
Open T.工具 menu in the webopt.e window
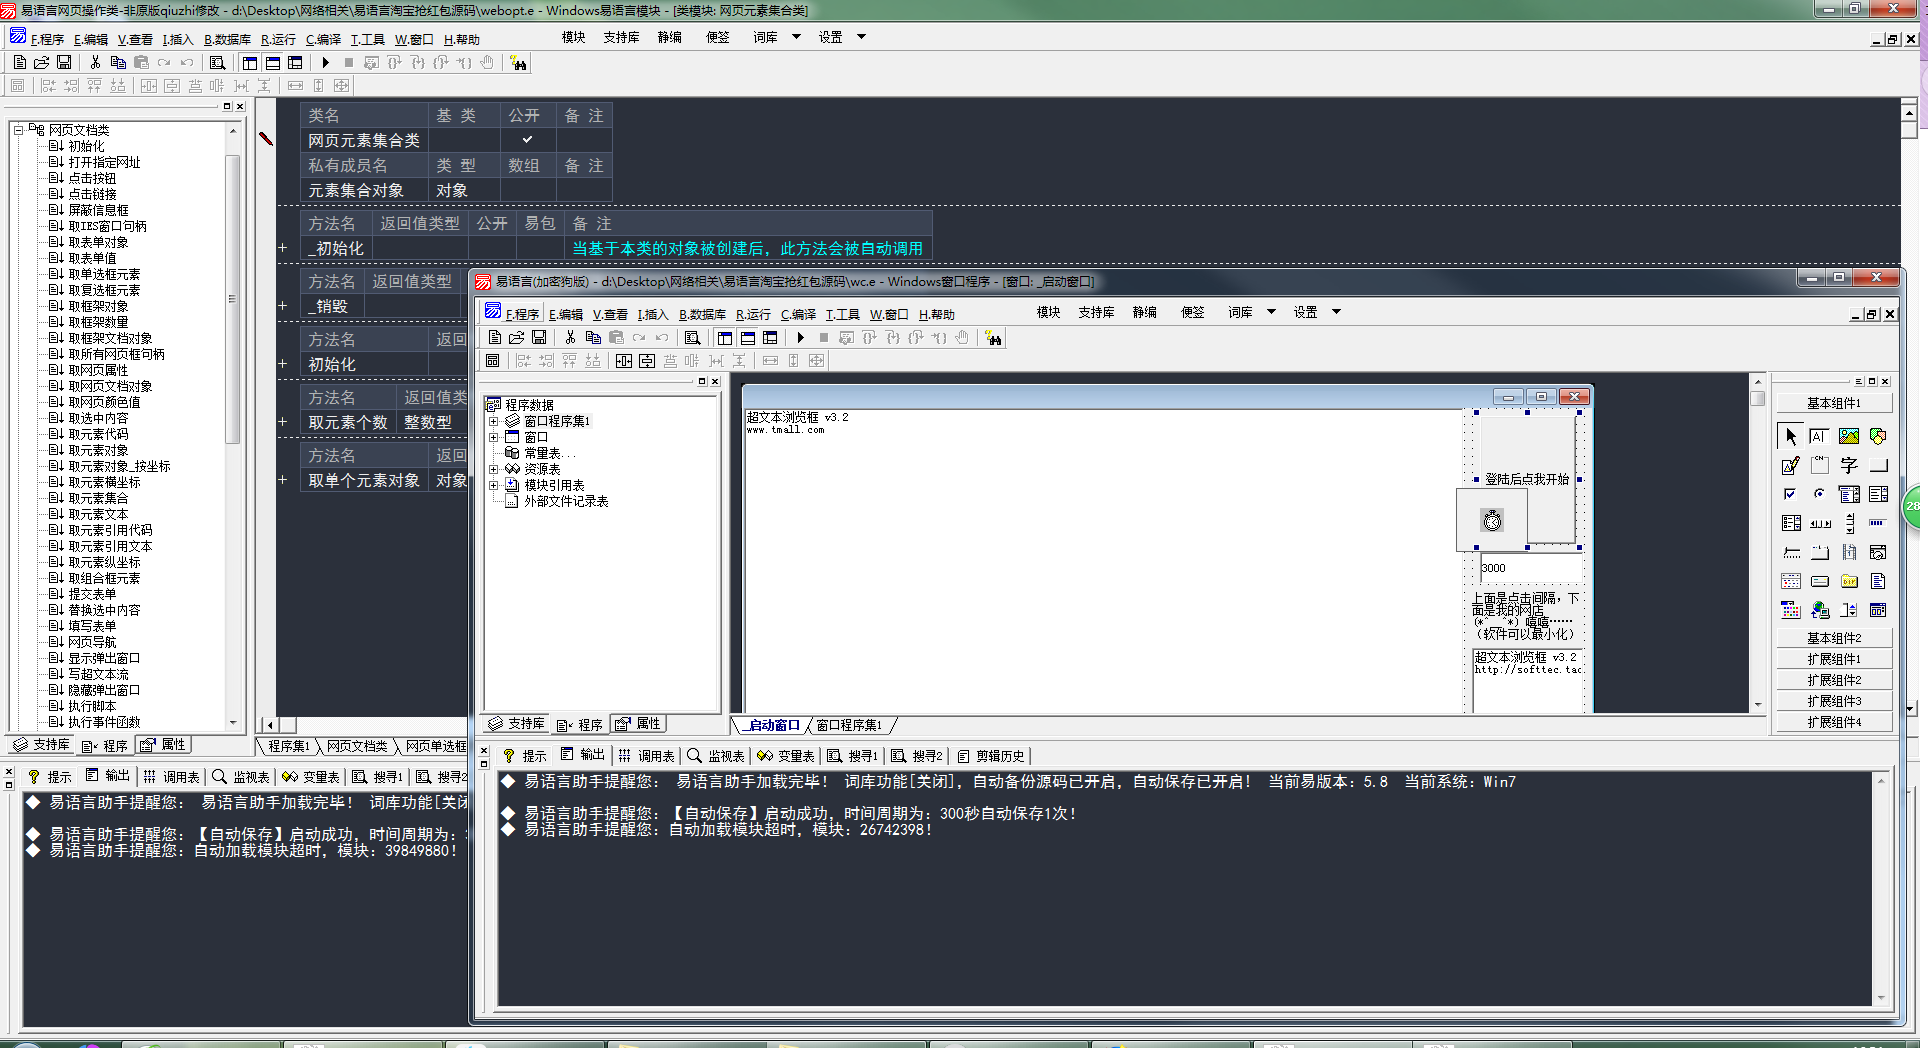[367, 39]
